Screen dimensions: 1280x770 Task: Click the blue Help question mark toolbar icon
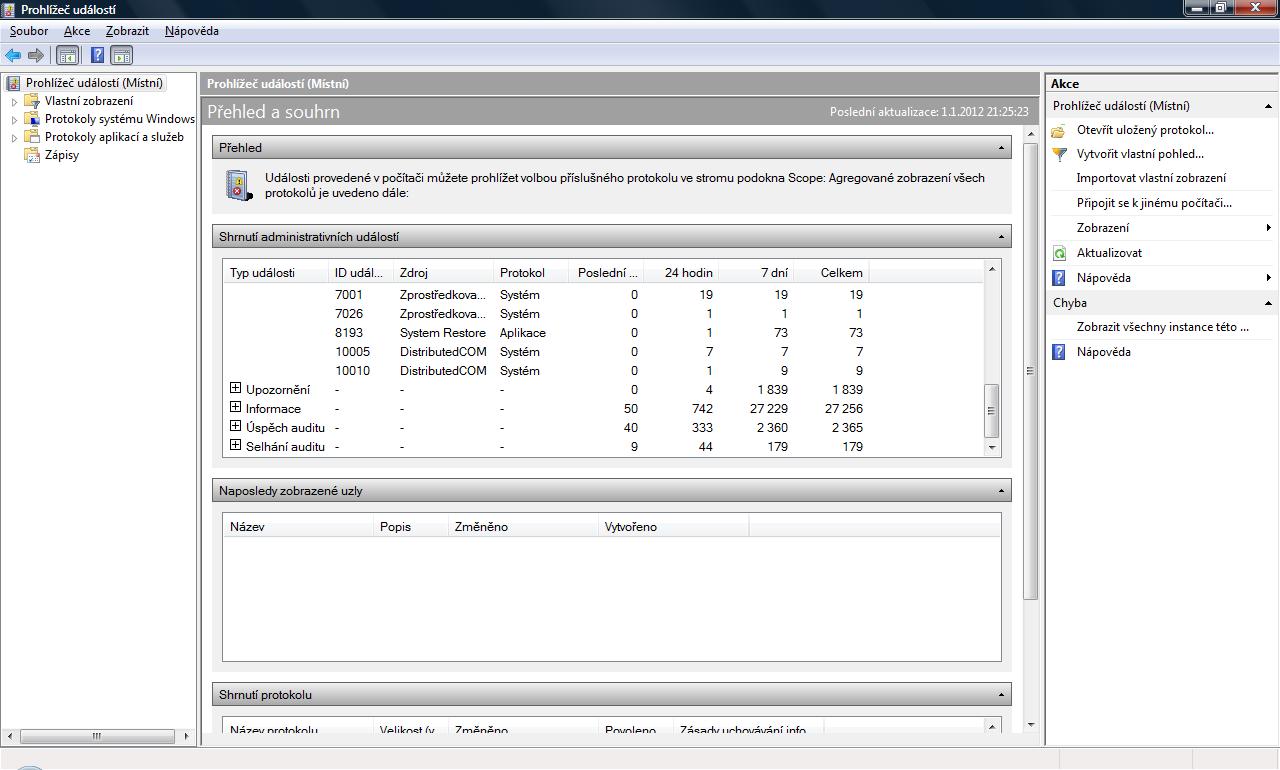98,56
